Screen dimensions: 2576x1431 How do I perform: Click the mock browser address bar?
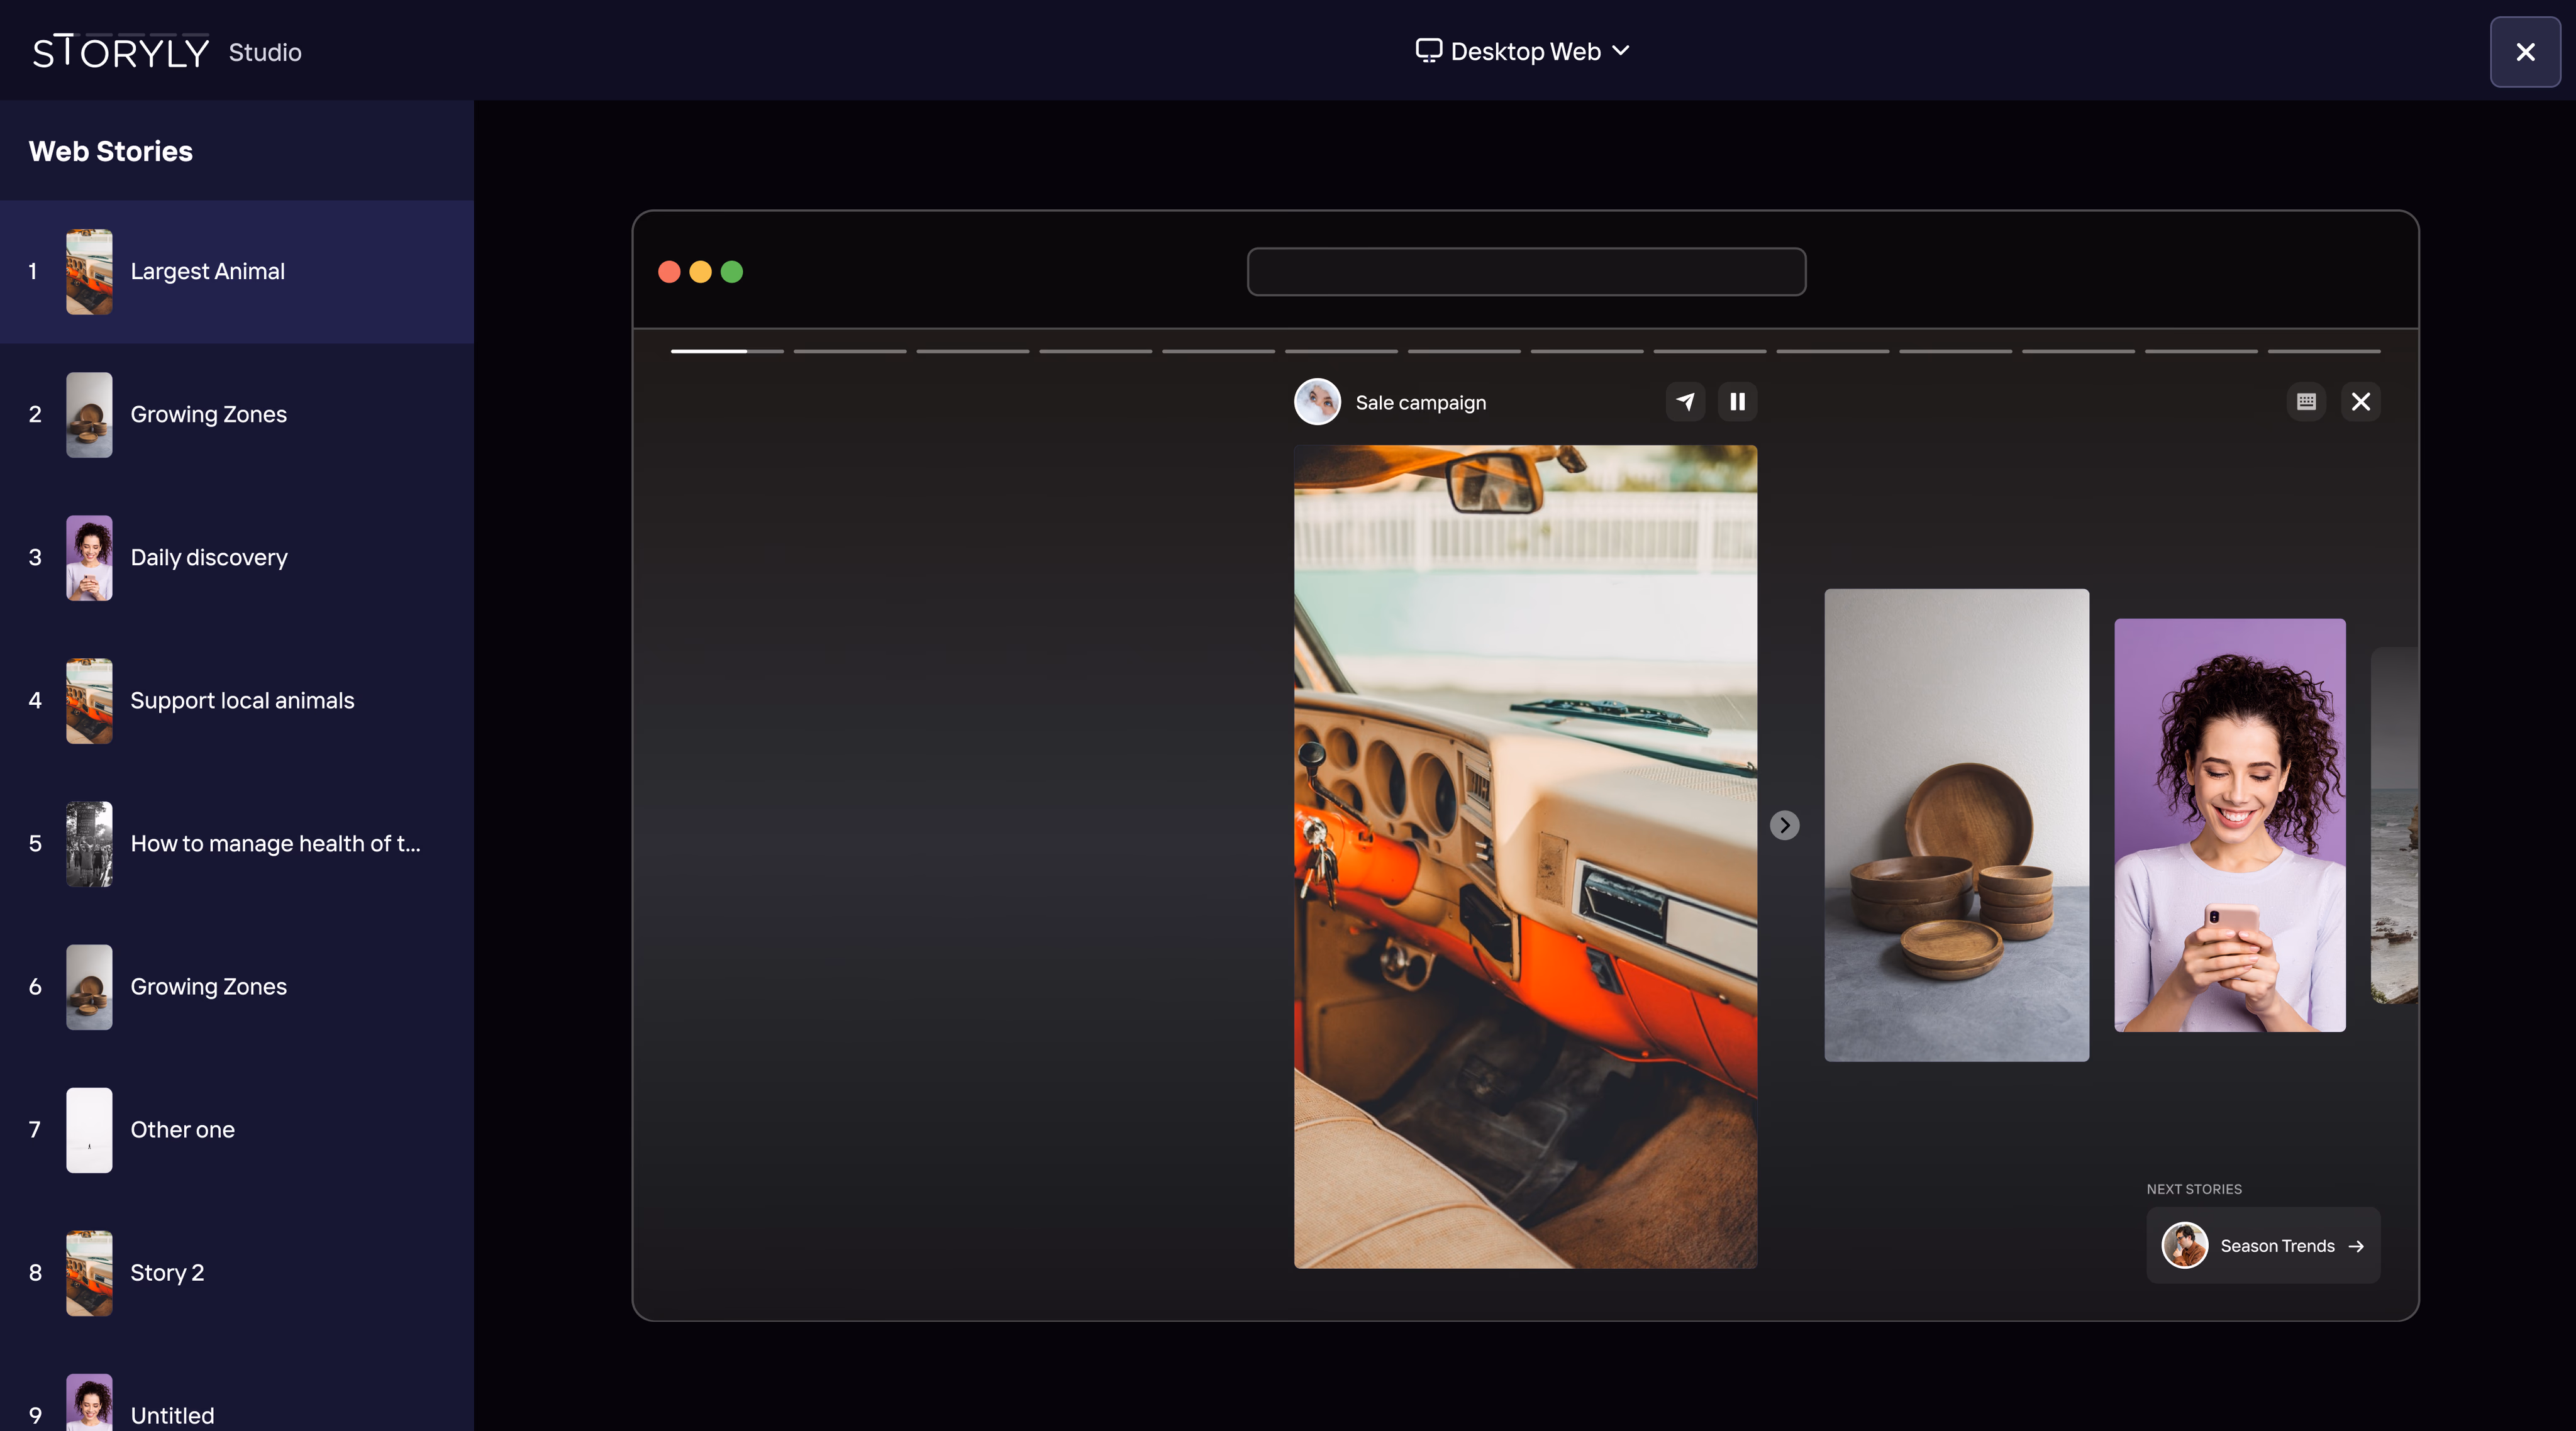(x=1526, y=272)
